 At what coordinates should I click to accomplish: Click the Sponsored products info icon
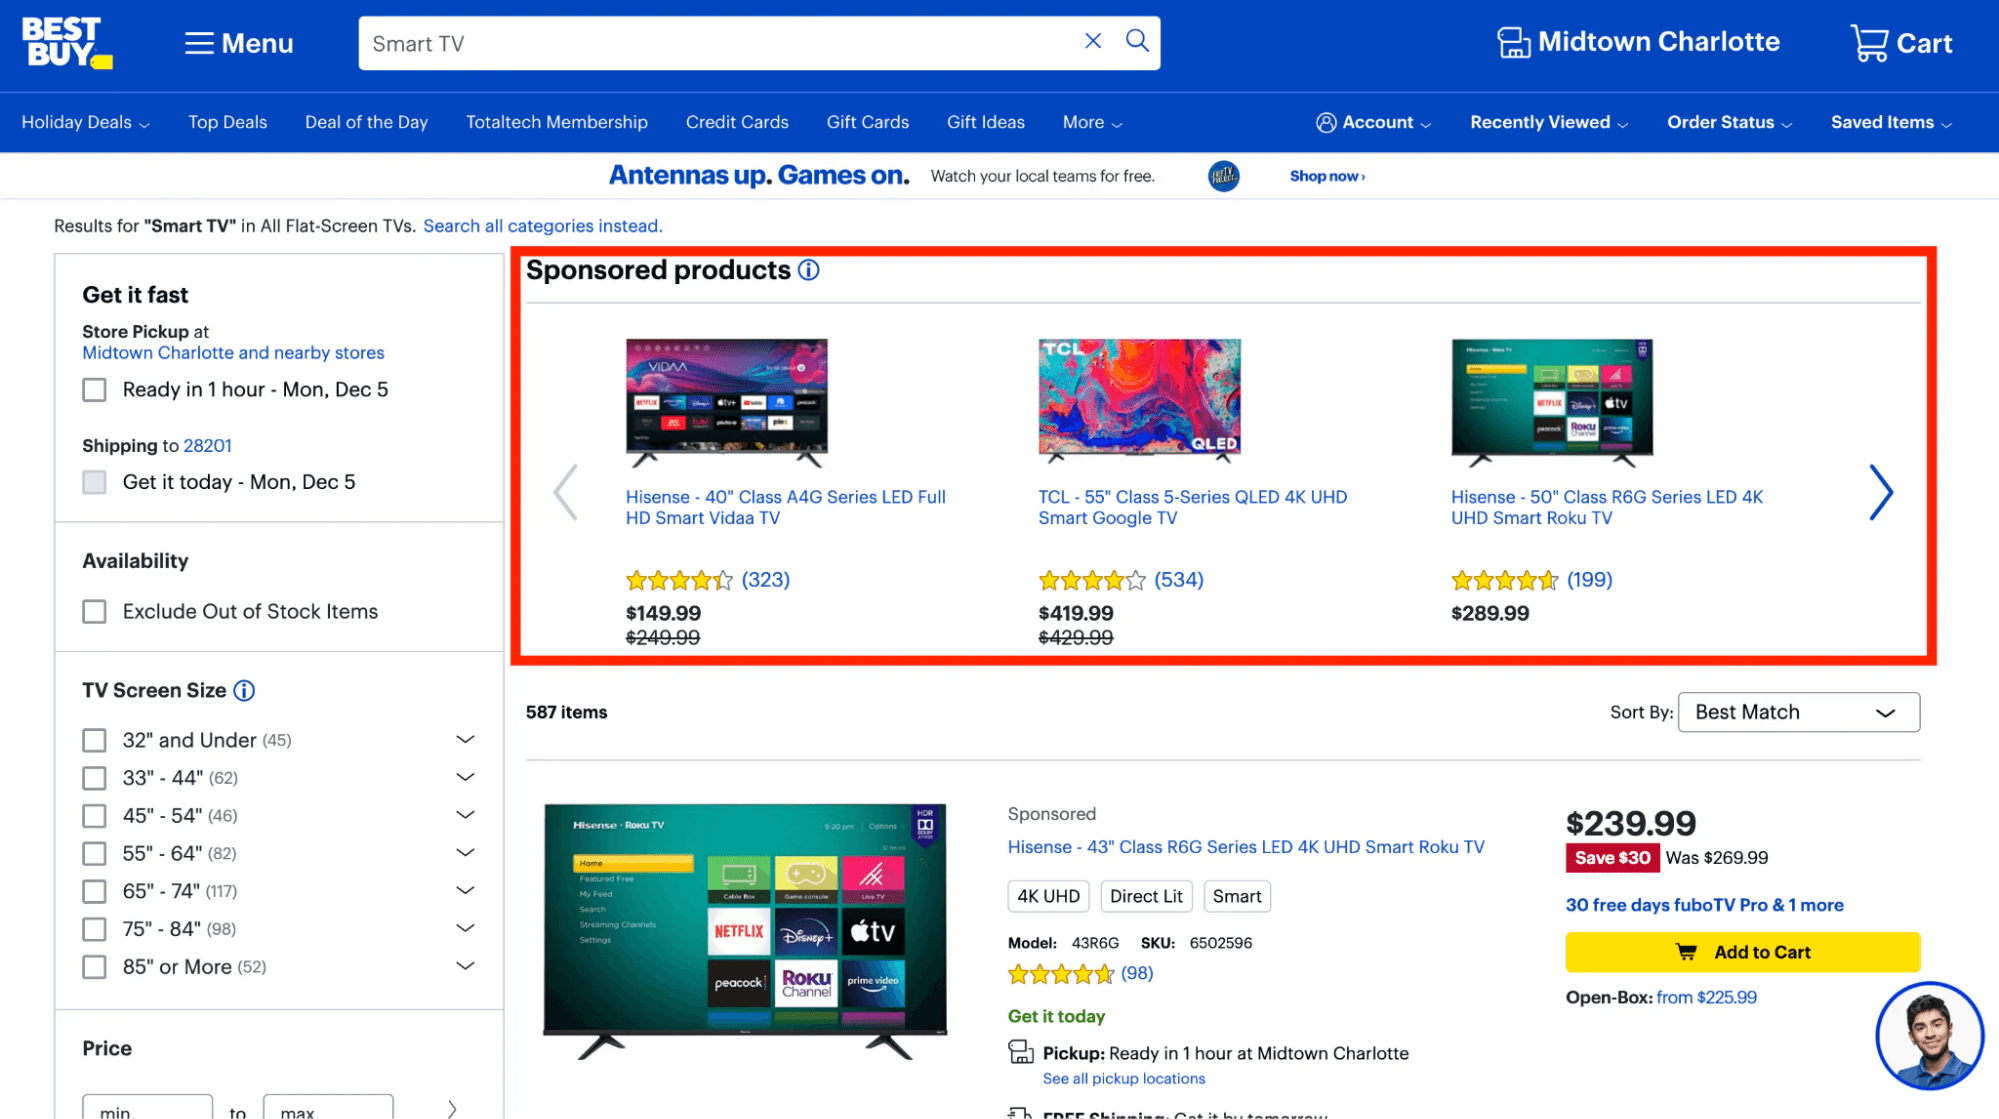(808, 269)
